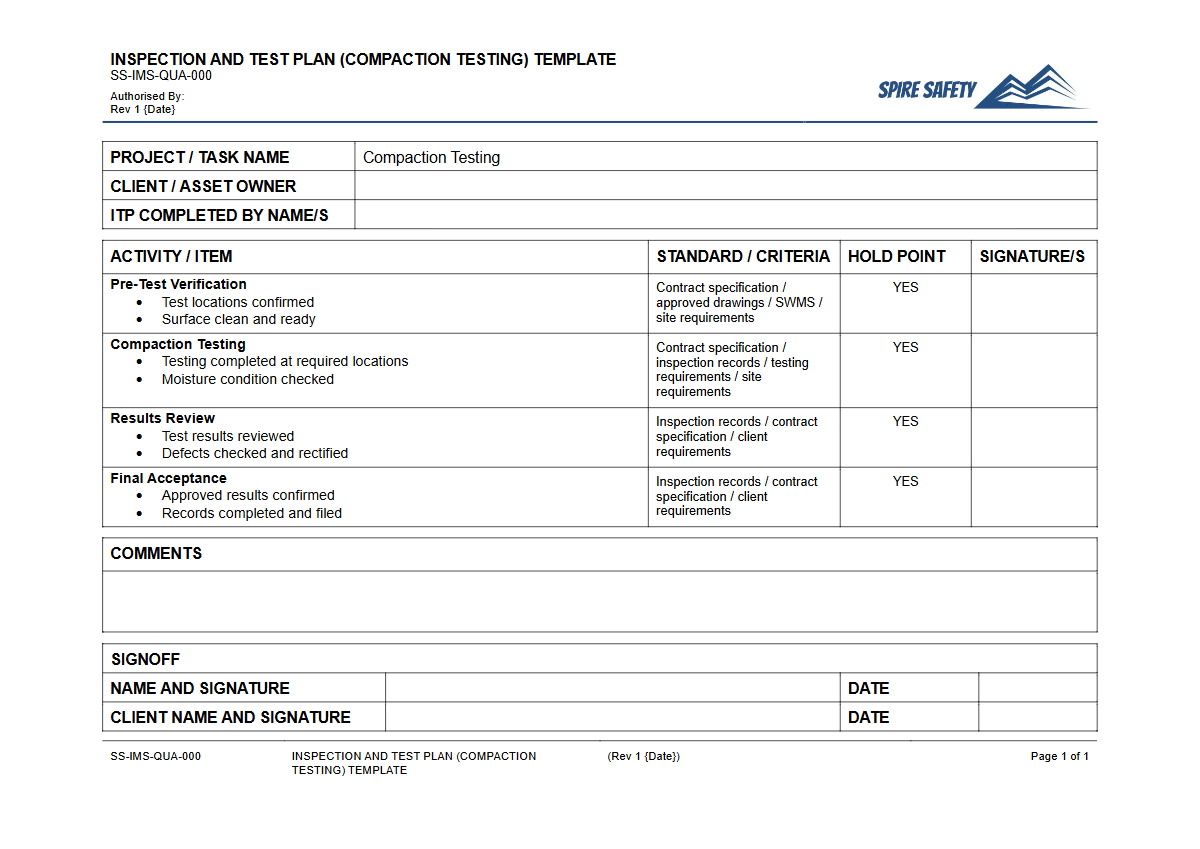Viewport: 1200px width, 849px height.
Task: Click the 'CLIENT / ASSET OWNER' label
Action: pyautogui.click(x=203, y=186)
